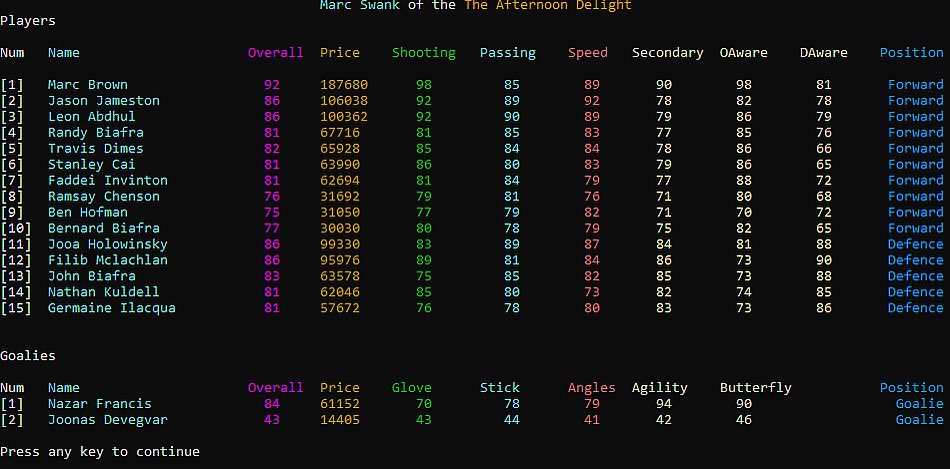This screenshot has height=469, width=950.
Task: Click the Goalies section heading
Action: pos(28,356)
